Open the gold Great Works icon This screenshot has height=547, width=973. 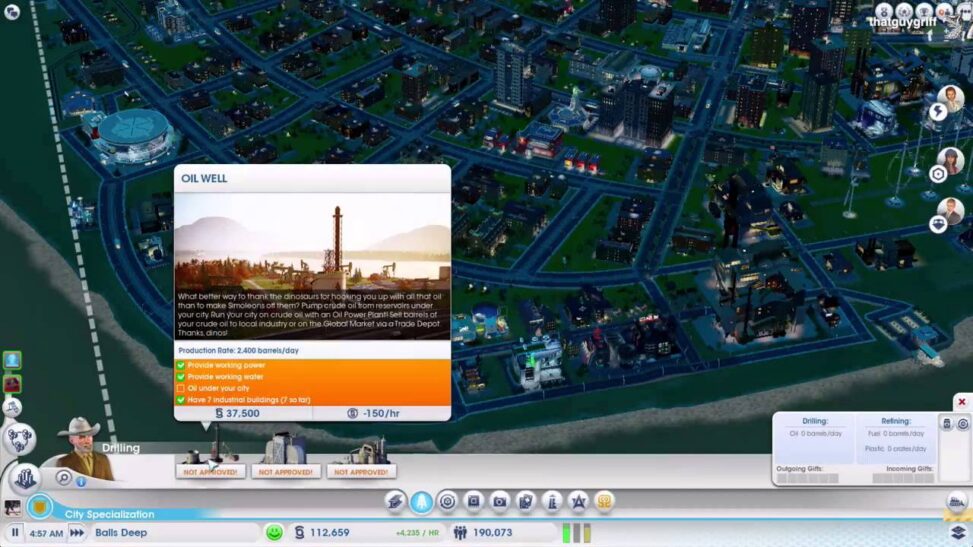[604, 501]
